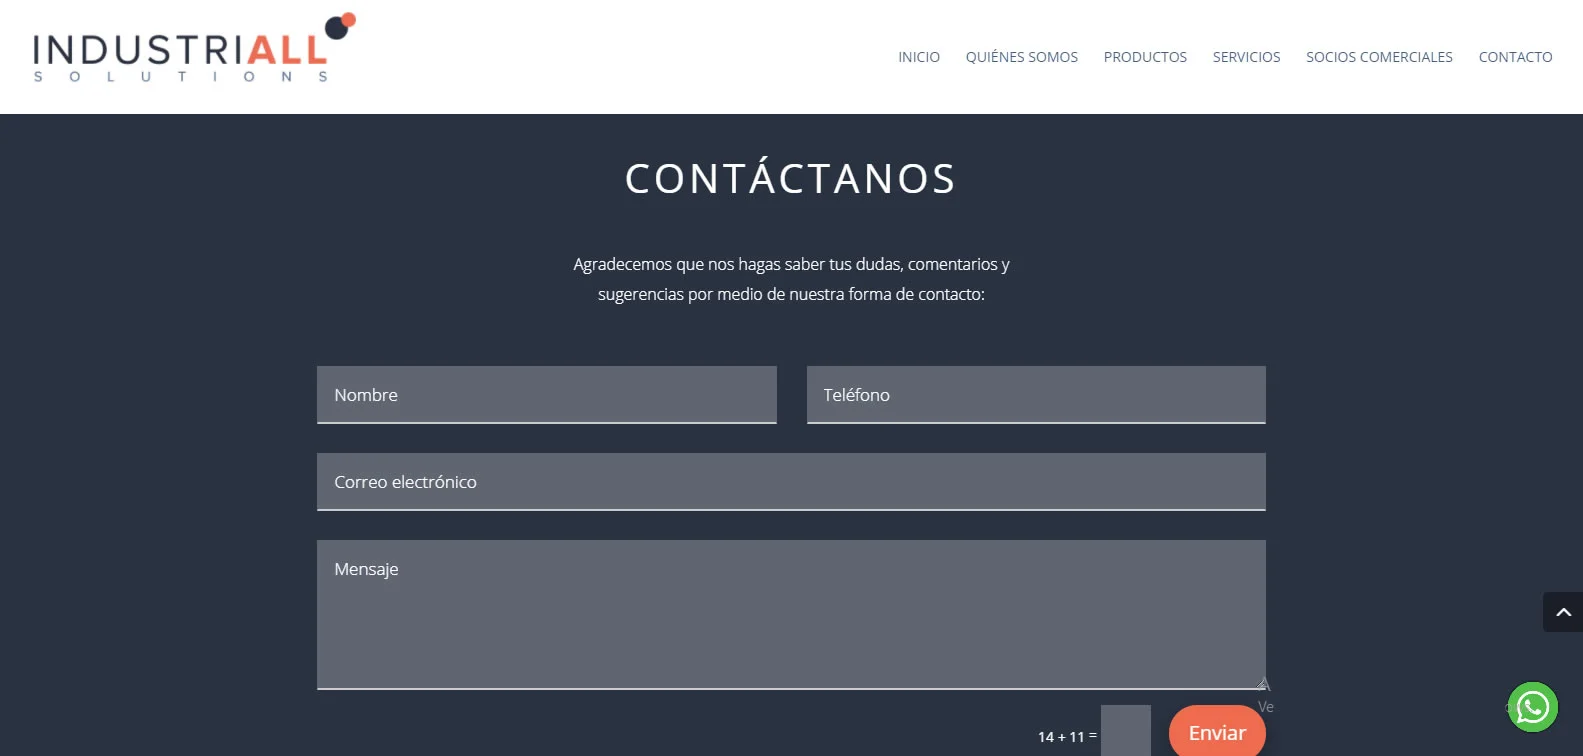
Task: Click inside the Teléfono field
Action: point(1035,395)
